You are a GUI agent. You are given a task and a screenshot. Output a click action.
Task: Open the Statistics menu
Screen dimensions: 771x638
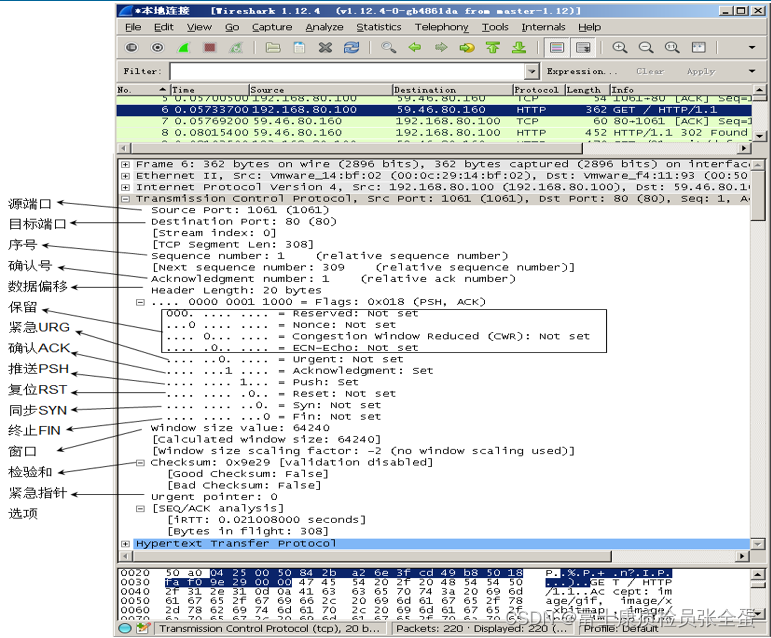point(379,27)
